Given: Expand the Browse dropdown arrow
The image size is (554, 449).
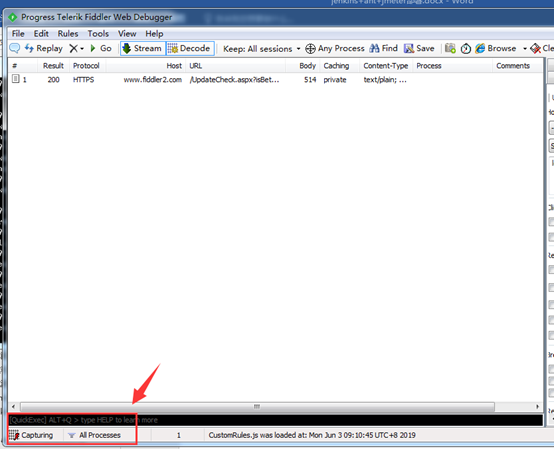Looking at the screenshot, I should click(x=525, y=48).
